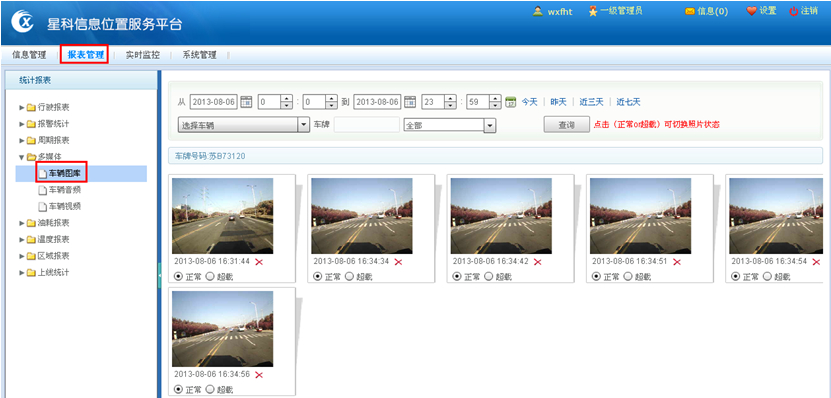This screenshot has height=398, width=831.
Task: Open the start date calendar picker icon
Action: tap(246, 102)
